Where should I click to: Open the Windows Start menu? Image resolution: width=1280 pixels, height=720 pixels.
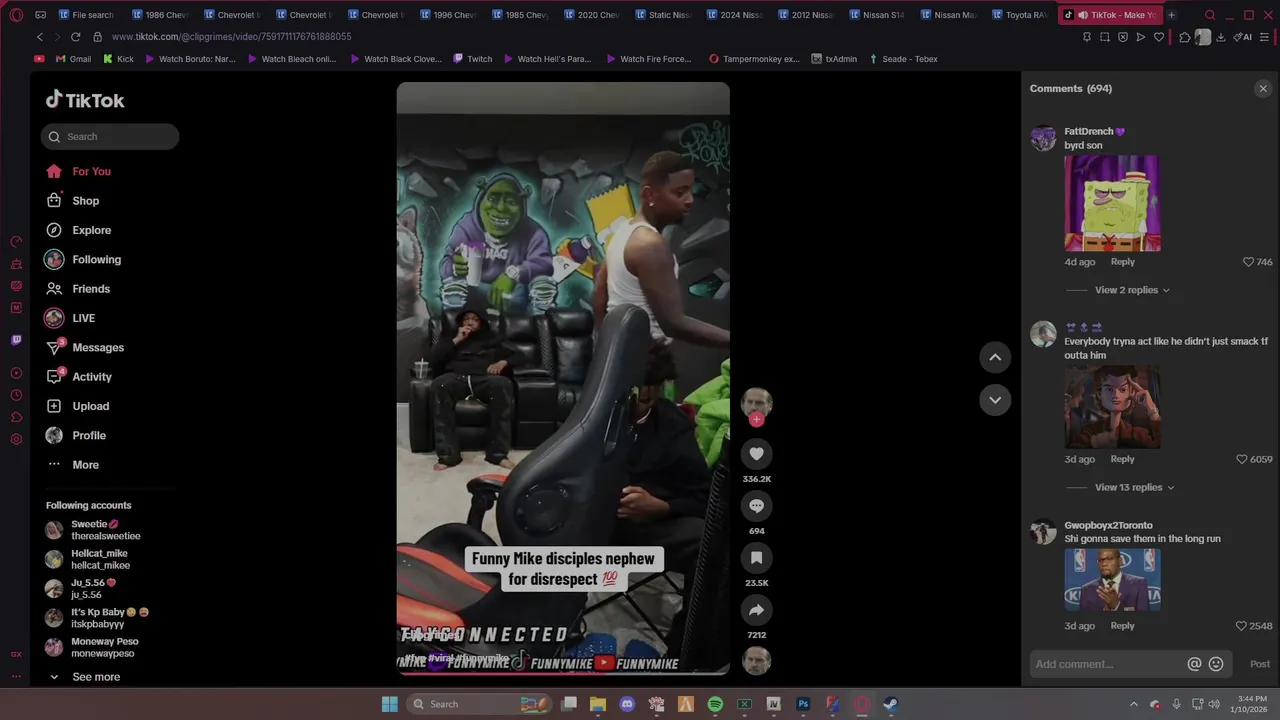pos(389,704)
